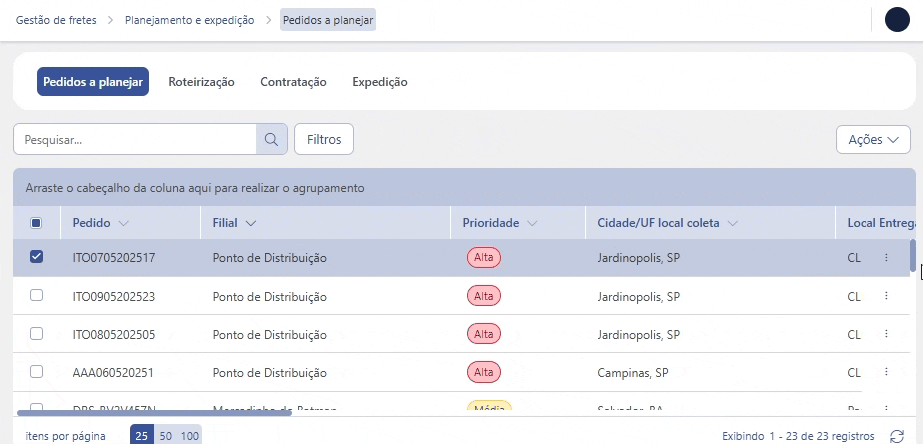Go to Gestão de fretes breadcrumb
The image size is (923, 444).
coord(57,20)
